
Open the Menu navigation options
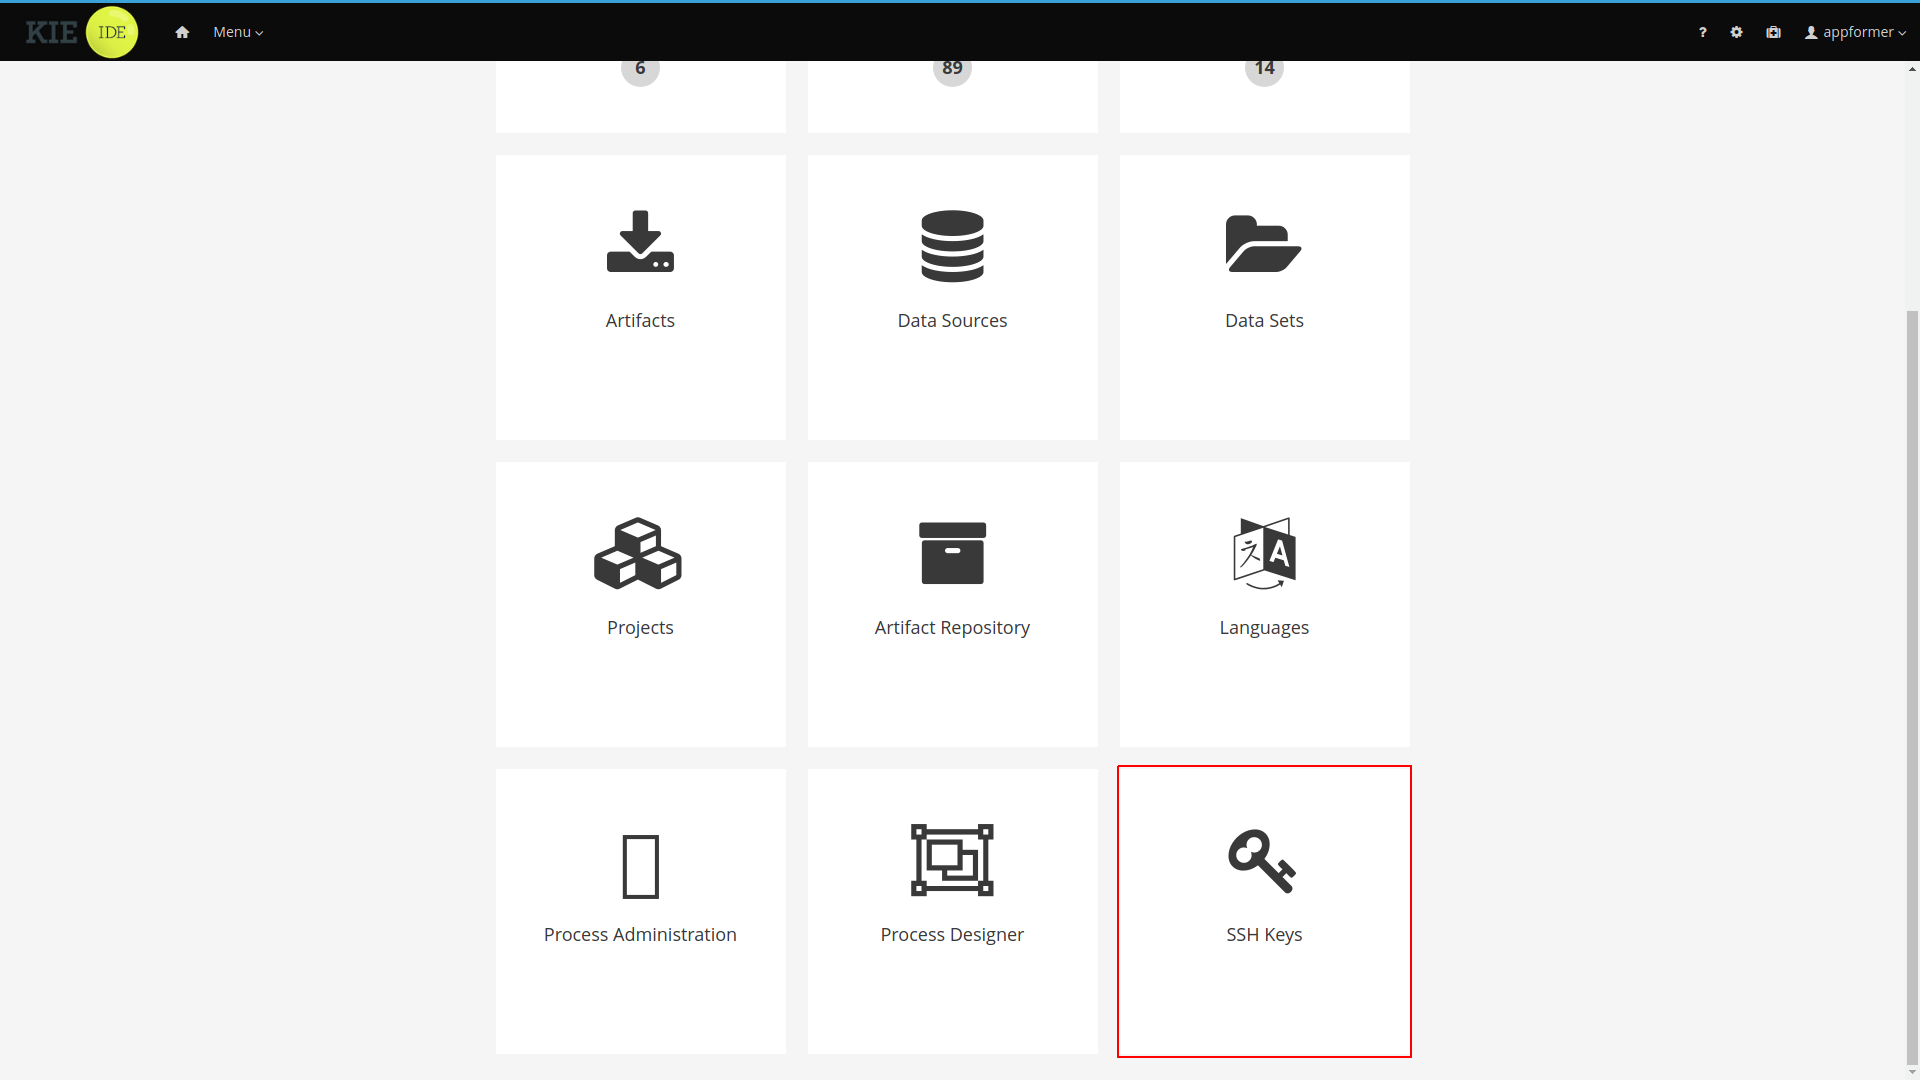coord(237,32)
